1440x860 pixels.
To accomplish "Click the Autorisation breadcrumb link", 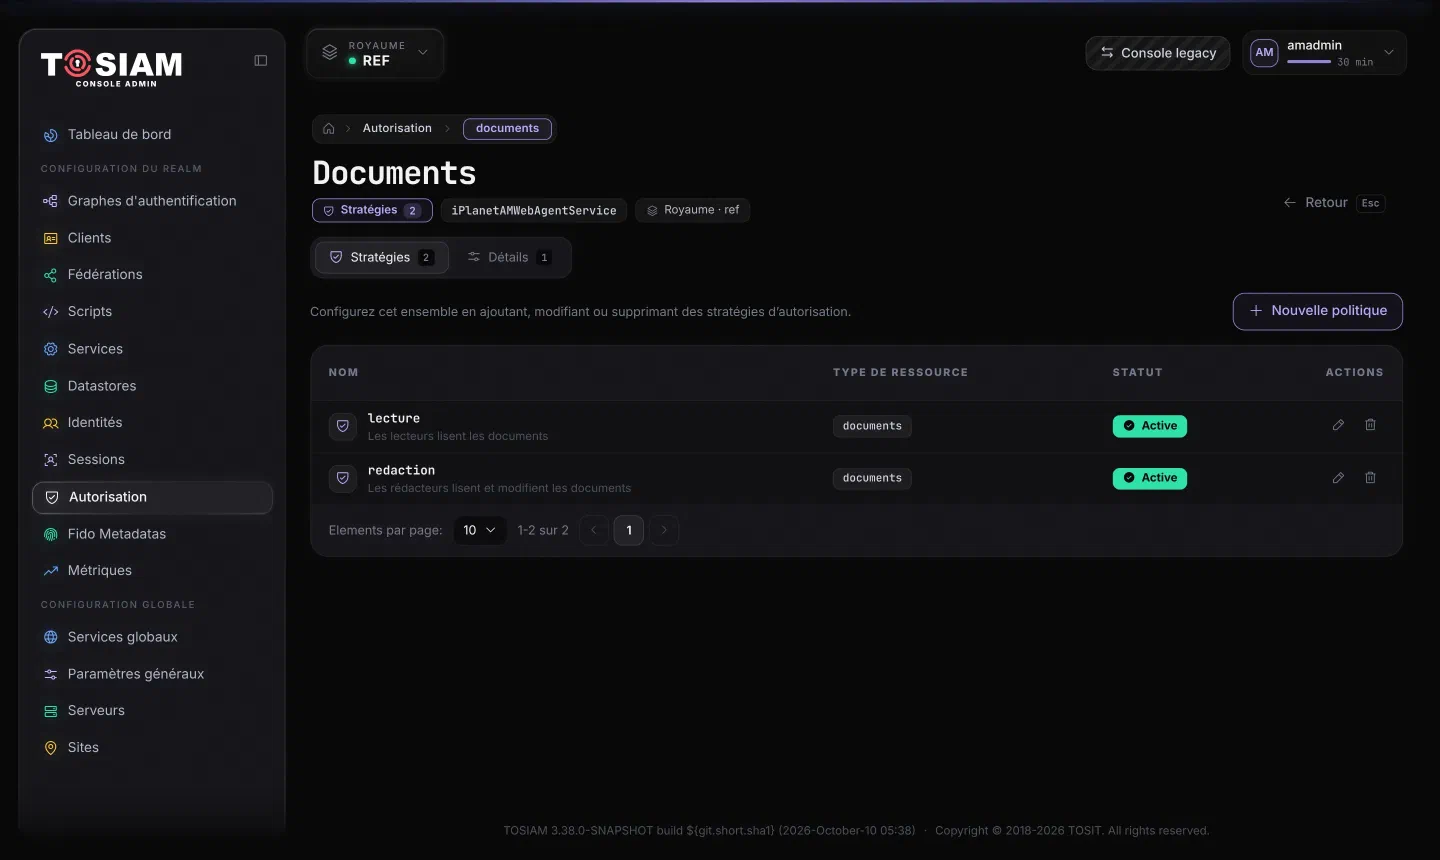I will (397, 129).
